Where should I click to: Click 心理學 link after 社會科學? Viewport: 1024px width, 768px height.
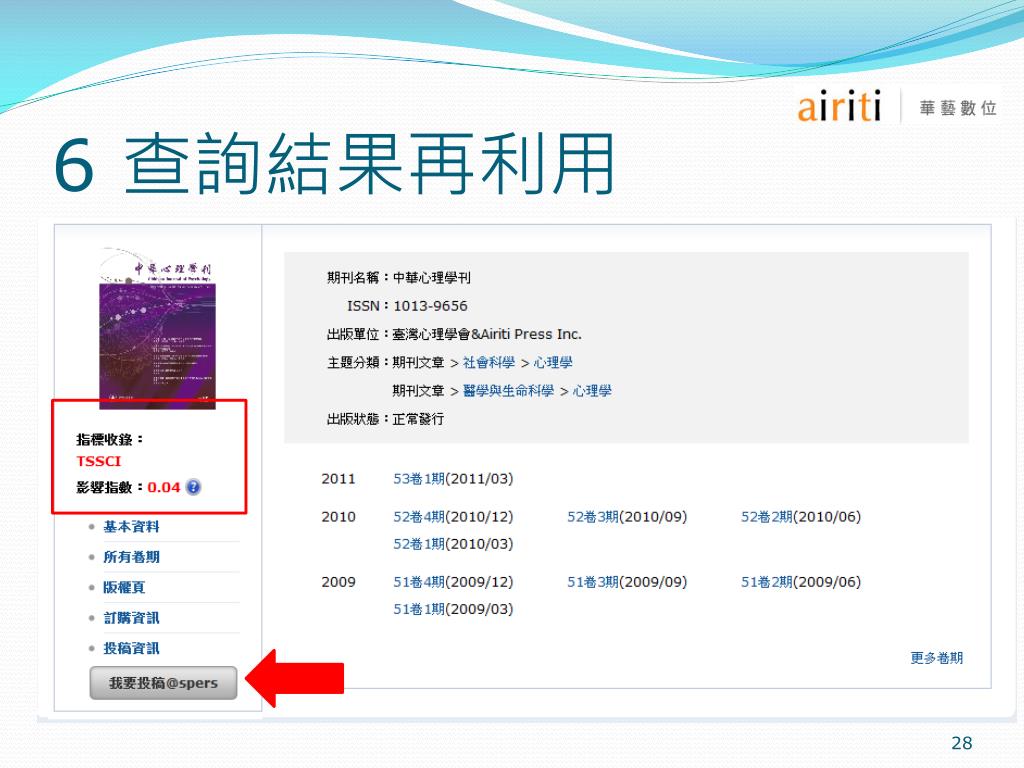552,362
